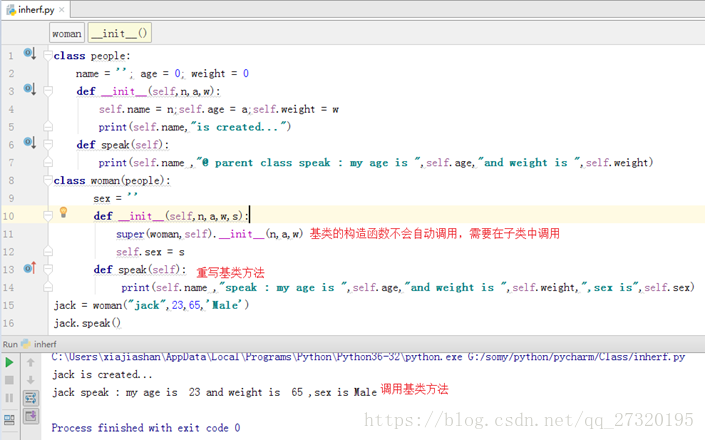The height and width of the screenshot is (440, 705).
Task: Click the Rerun green play button
Action: click(9, 363)
